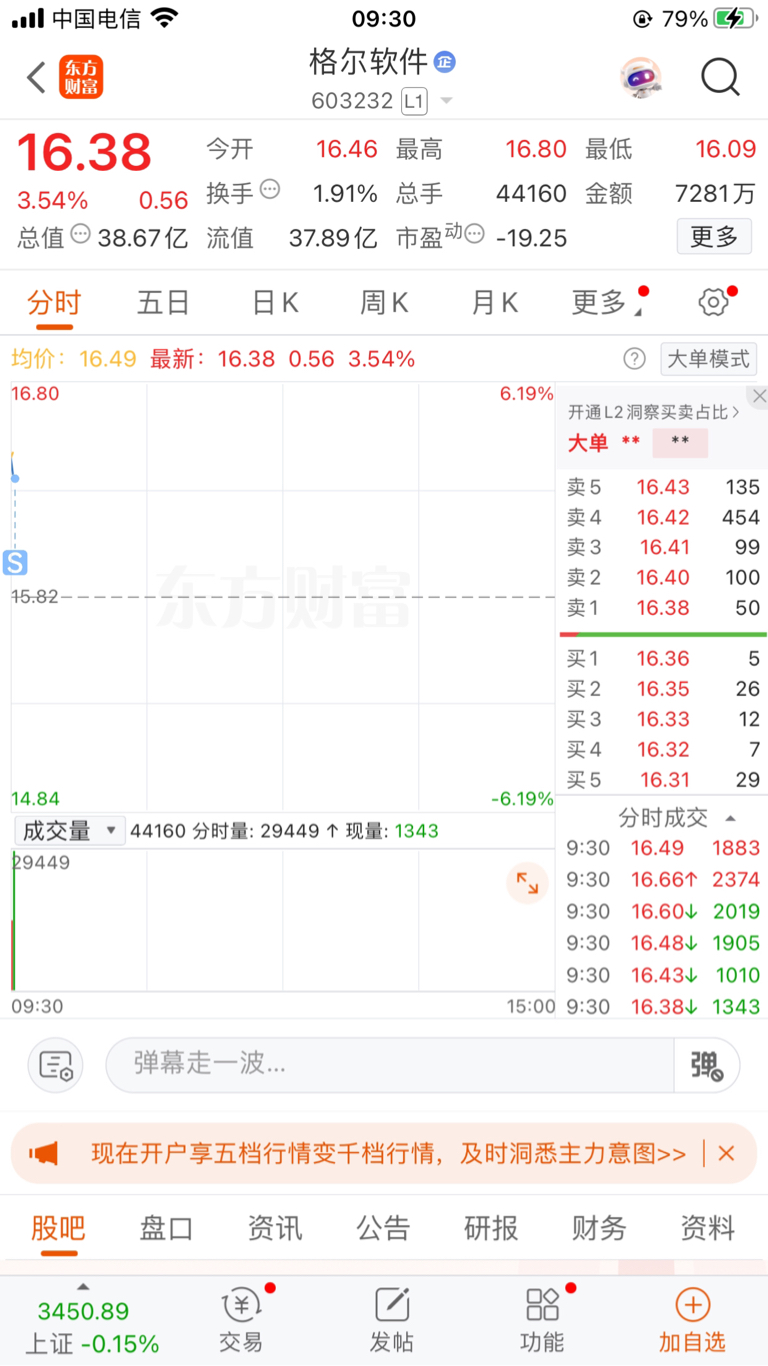
Task: Open 开通L2 洞察买卖占比 link
Action: coord(654,412)
